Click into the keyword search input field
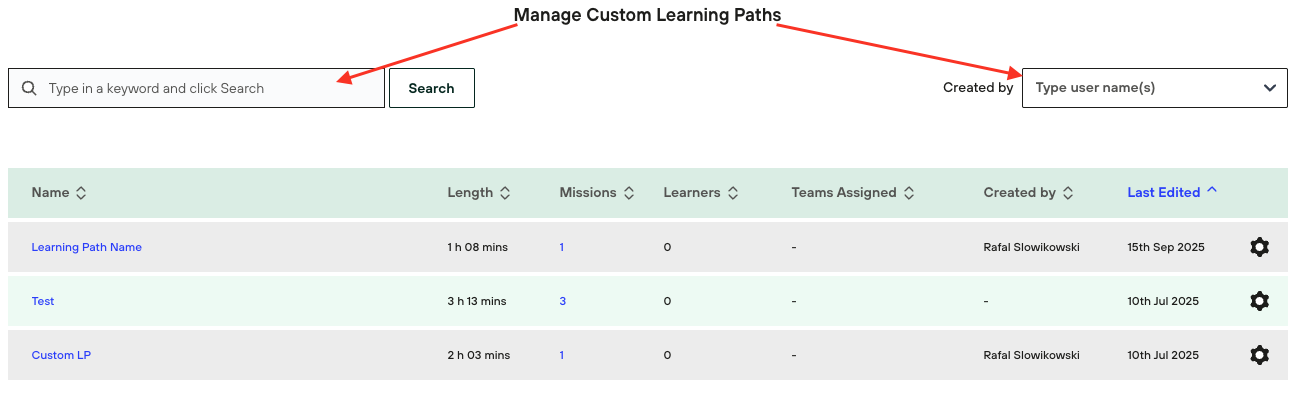 coord(196,88)
